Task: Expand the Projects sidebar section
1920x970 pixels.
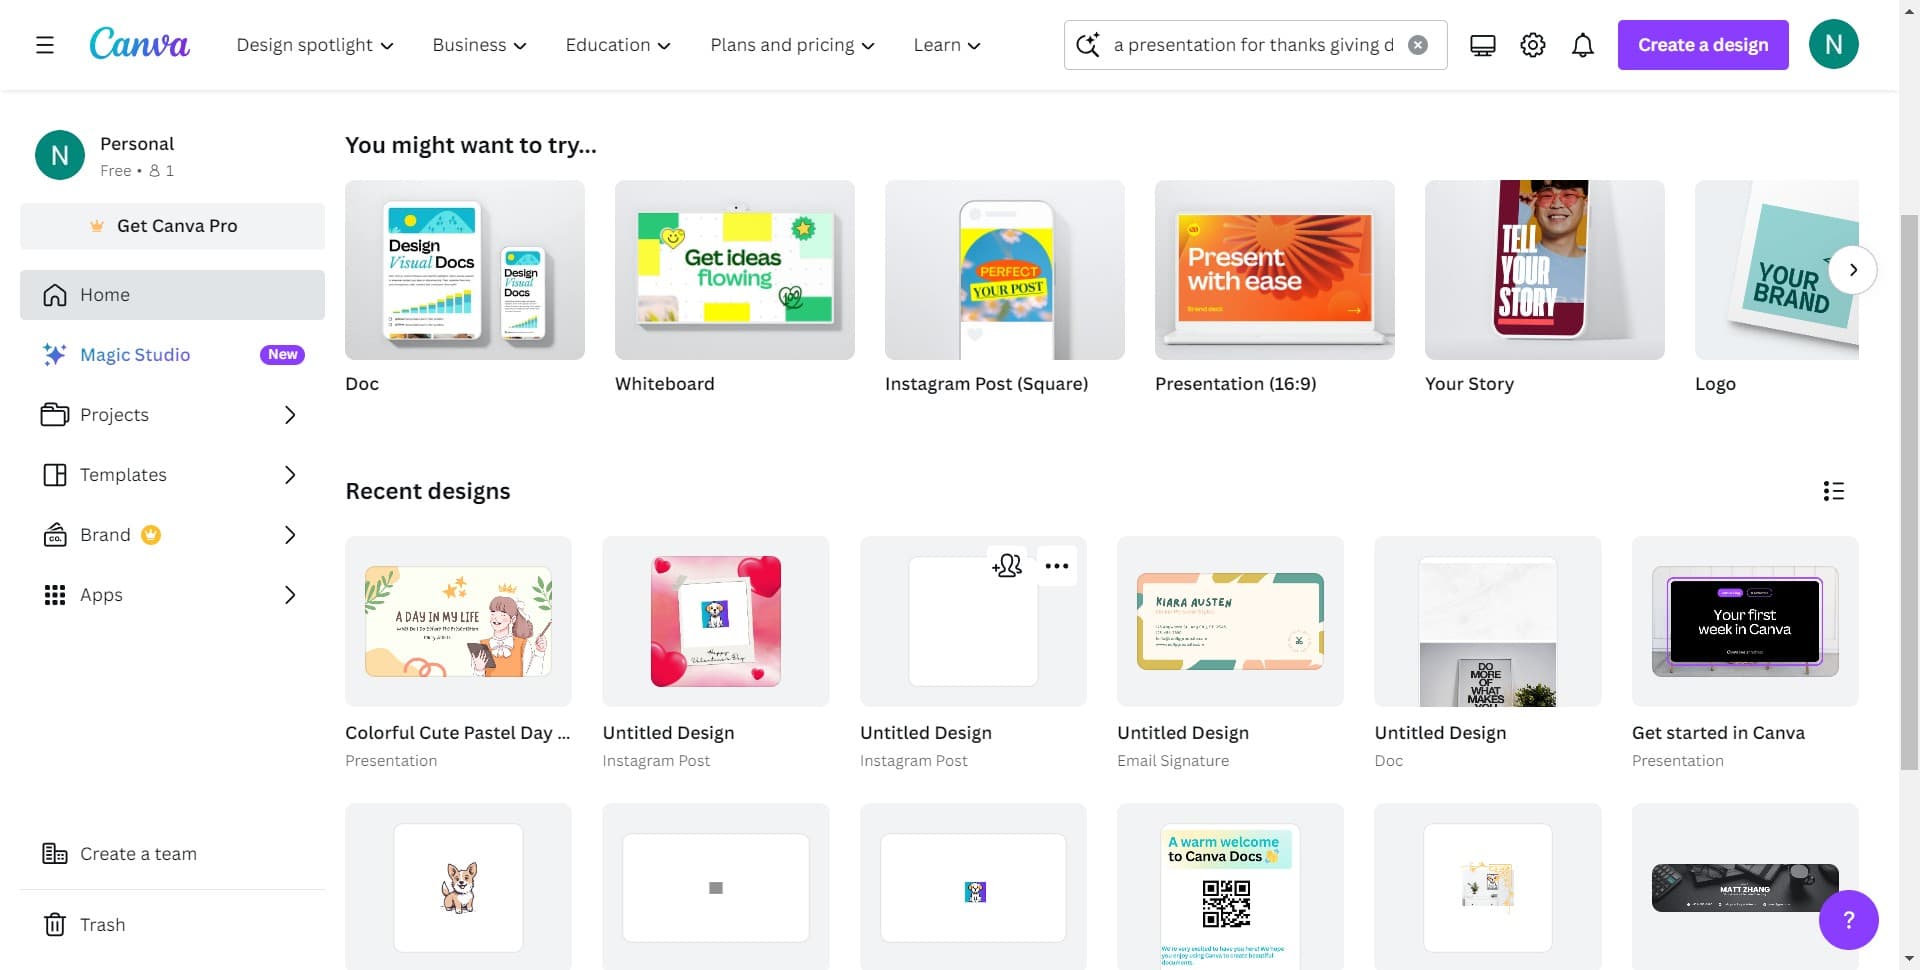Action: click(x=290, y=415)
